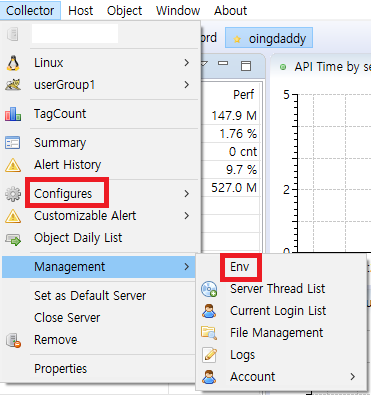
Task: Click the Logs pencil icon
Action: pyautogui.click(x=209, y=355)
